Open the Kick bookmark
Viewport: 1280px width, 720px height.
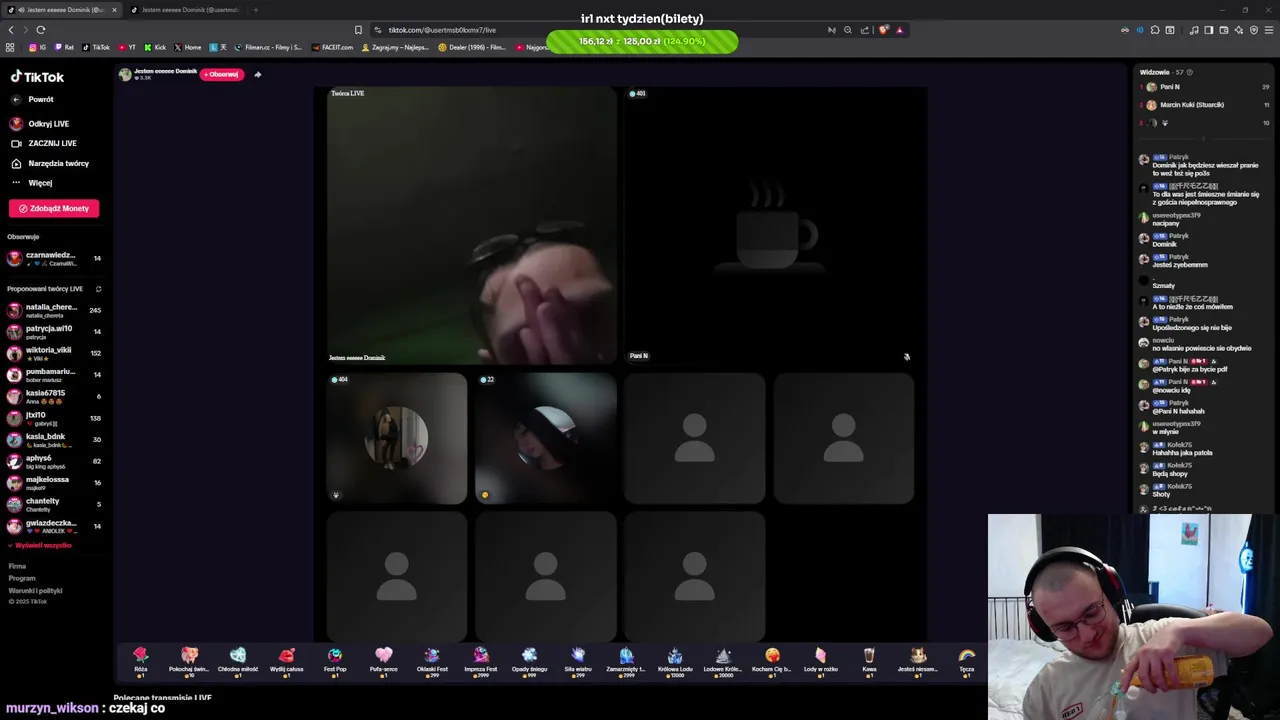coord(155,47)
